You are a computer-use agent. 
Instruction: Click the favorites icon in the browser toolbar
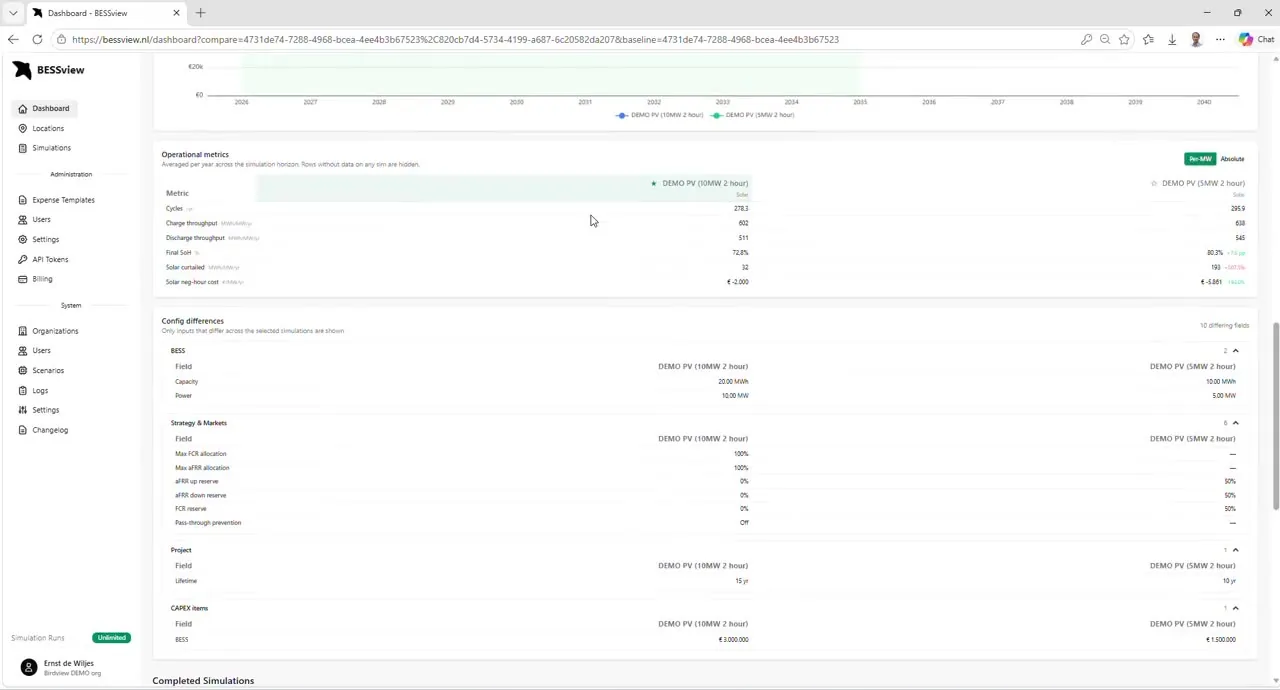tap(1148, 39)
